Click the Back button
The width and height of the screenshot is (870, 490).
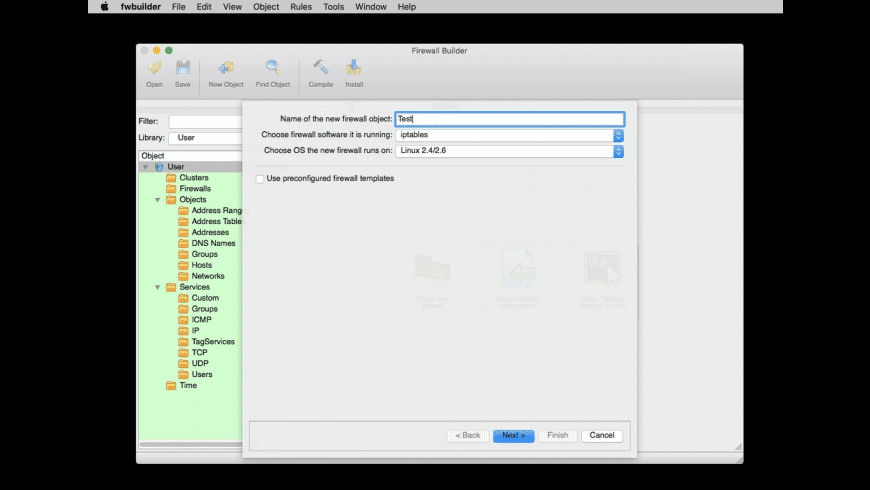(x=468, y=436)
